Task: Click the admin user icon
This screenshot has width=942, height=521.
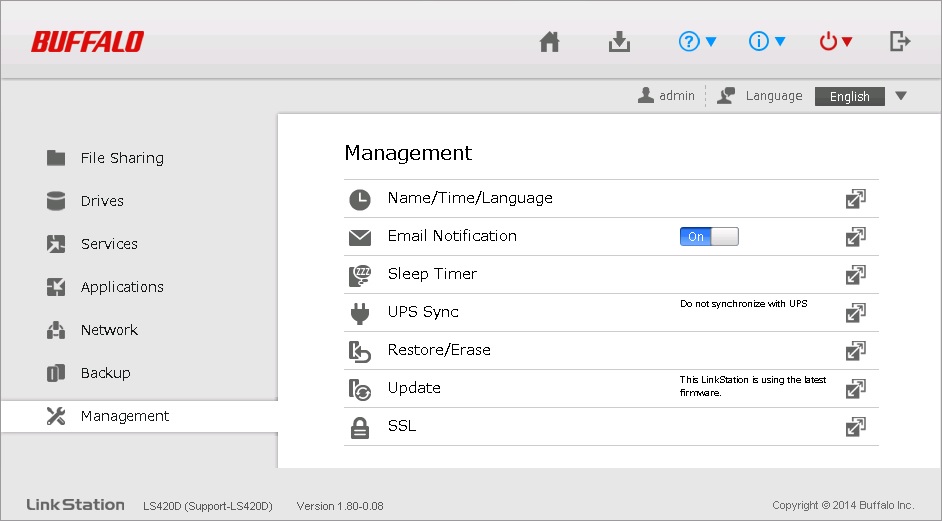Action: tap(646, 96)
